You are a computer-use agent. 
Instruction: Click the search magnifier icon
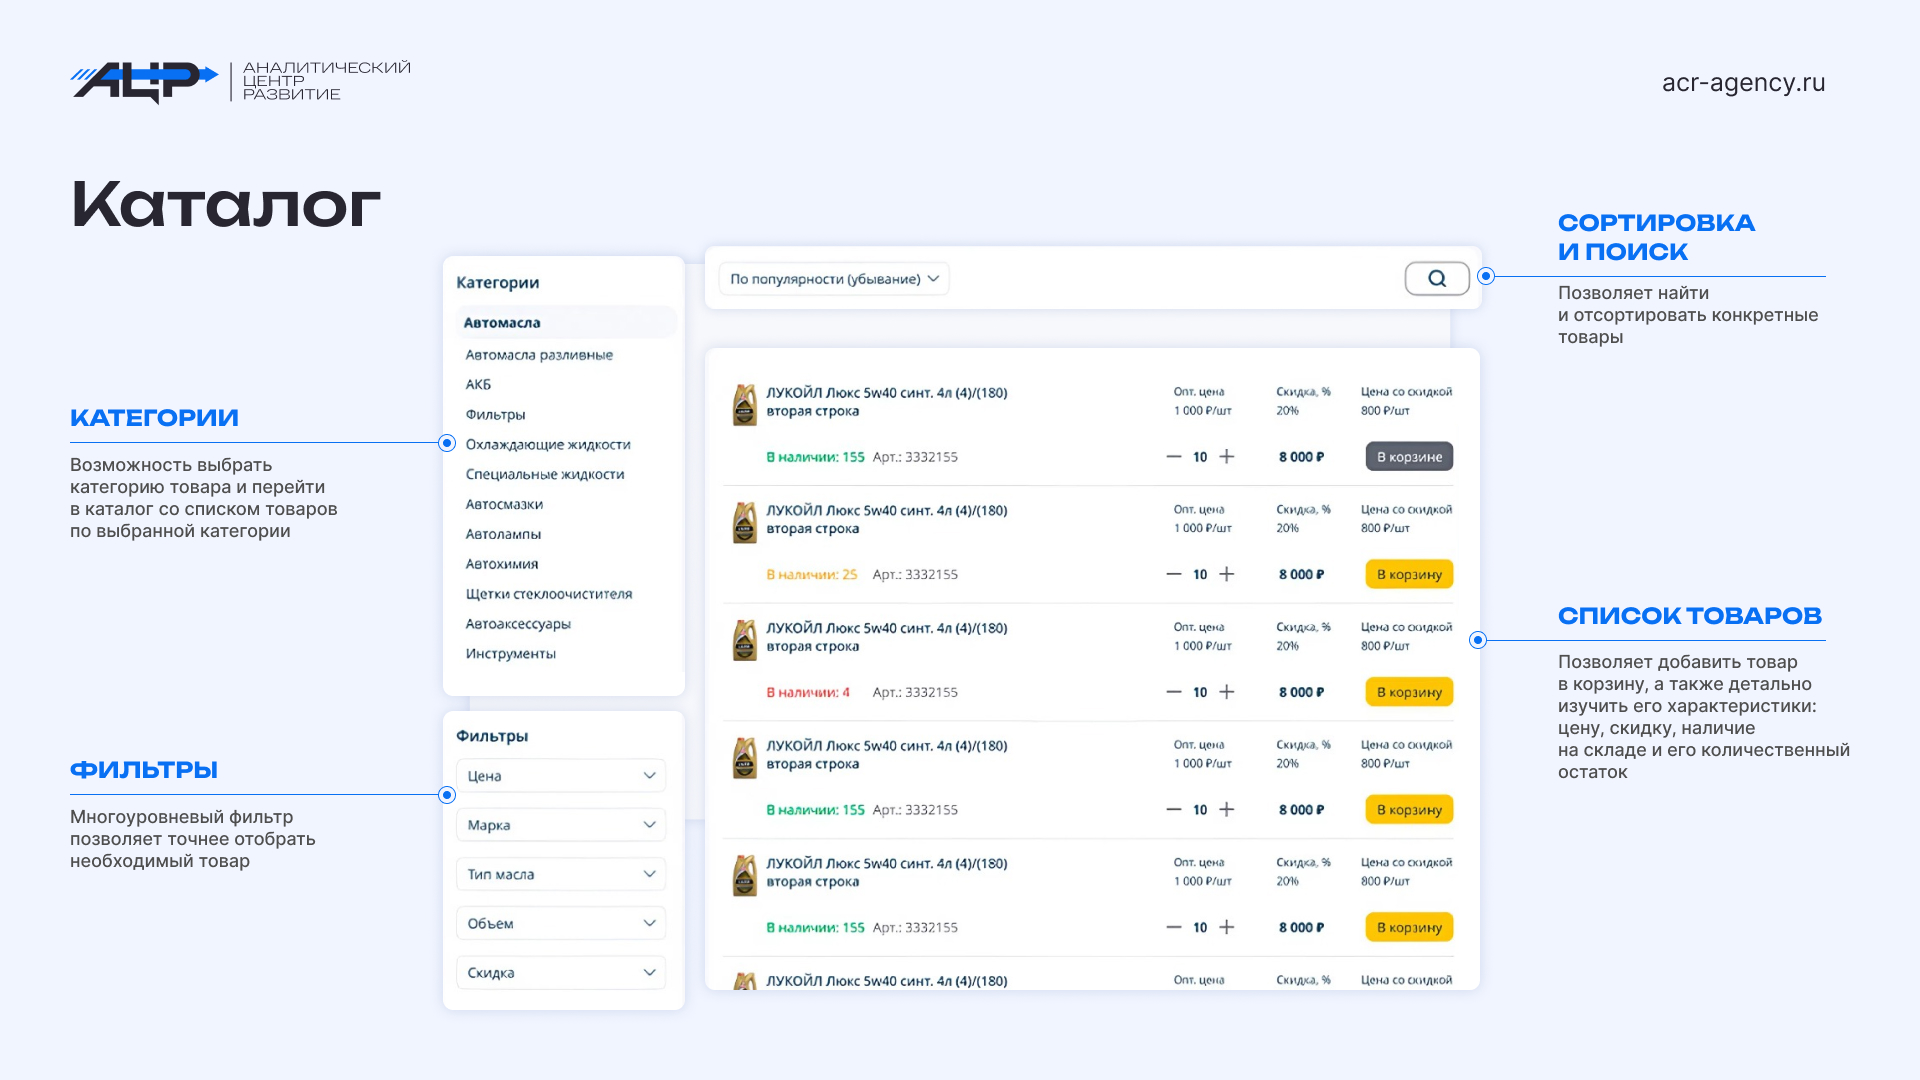coord(1437,279)
